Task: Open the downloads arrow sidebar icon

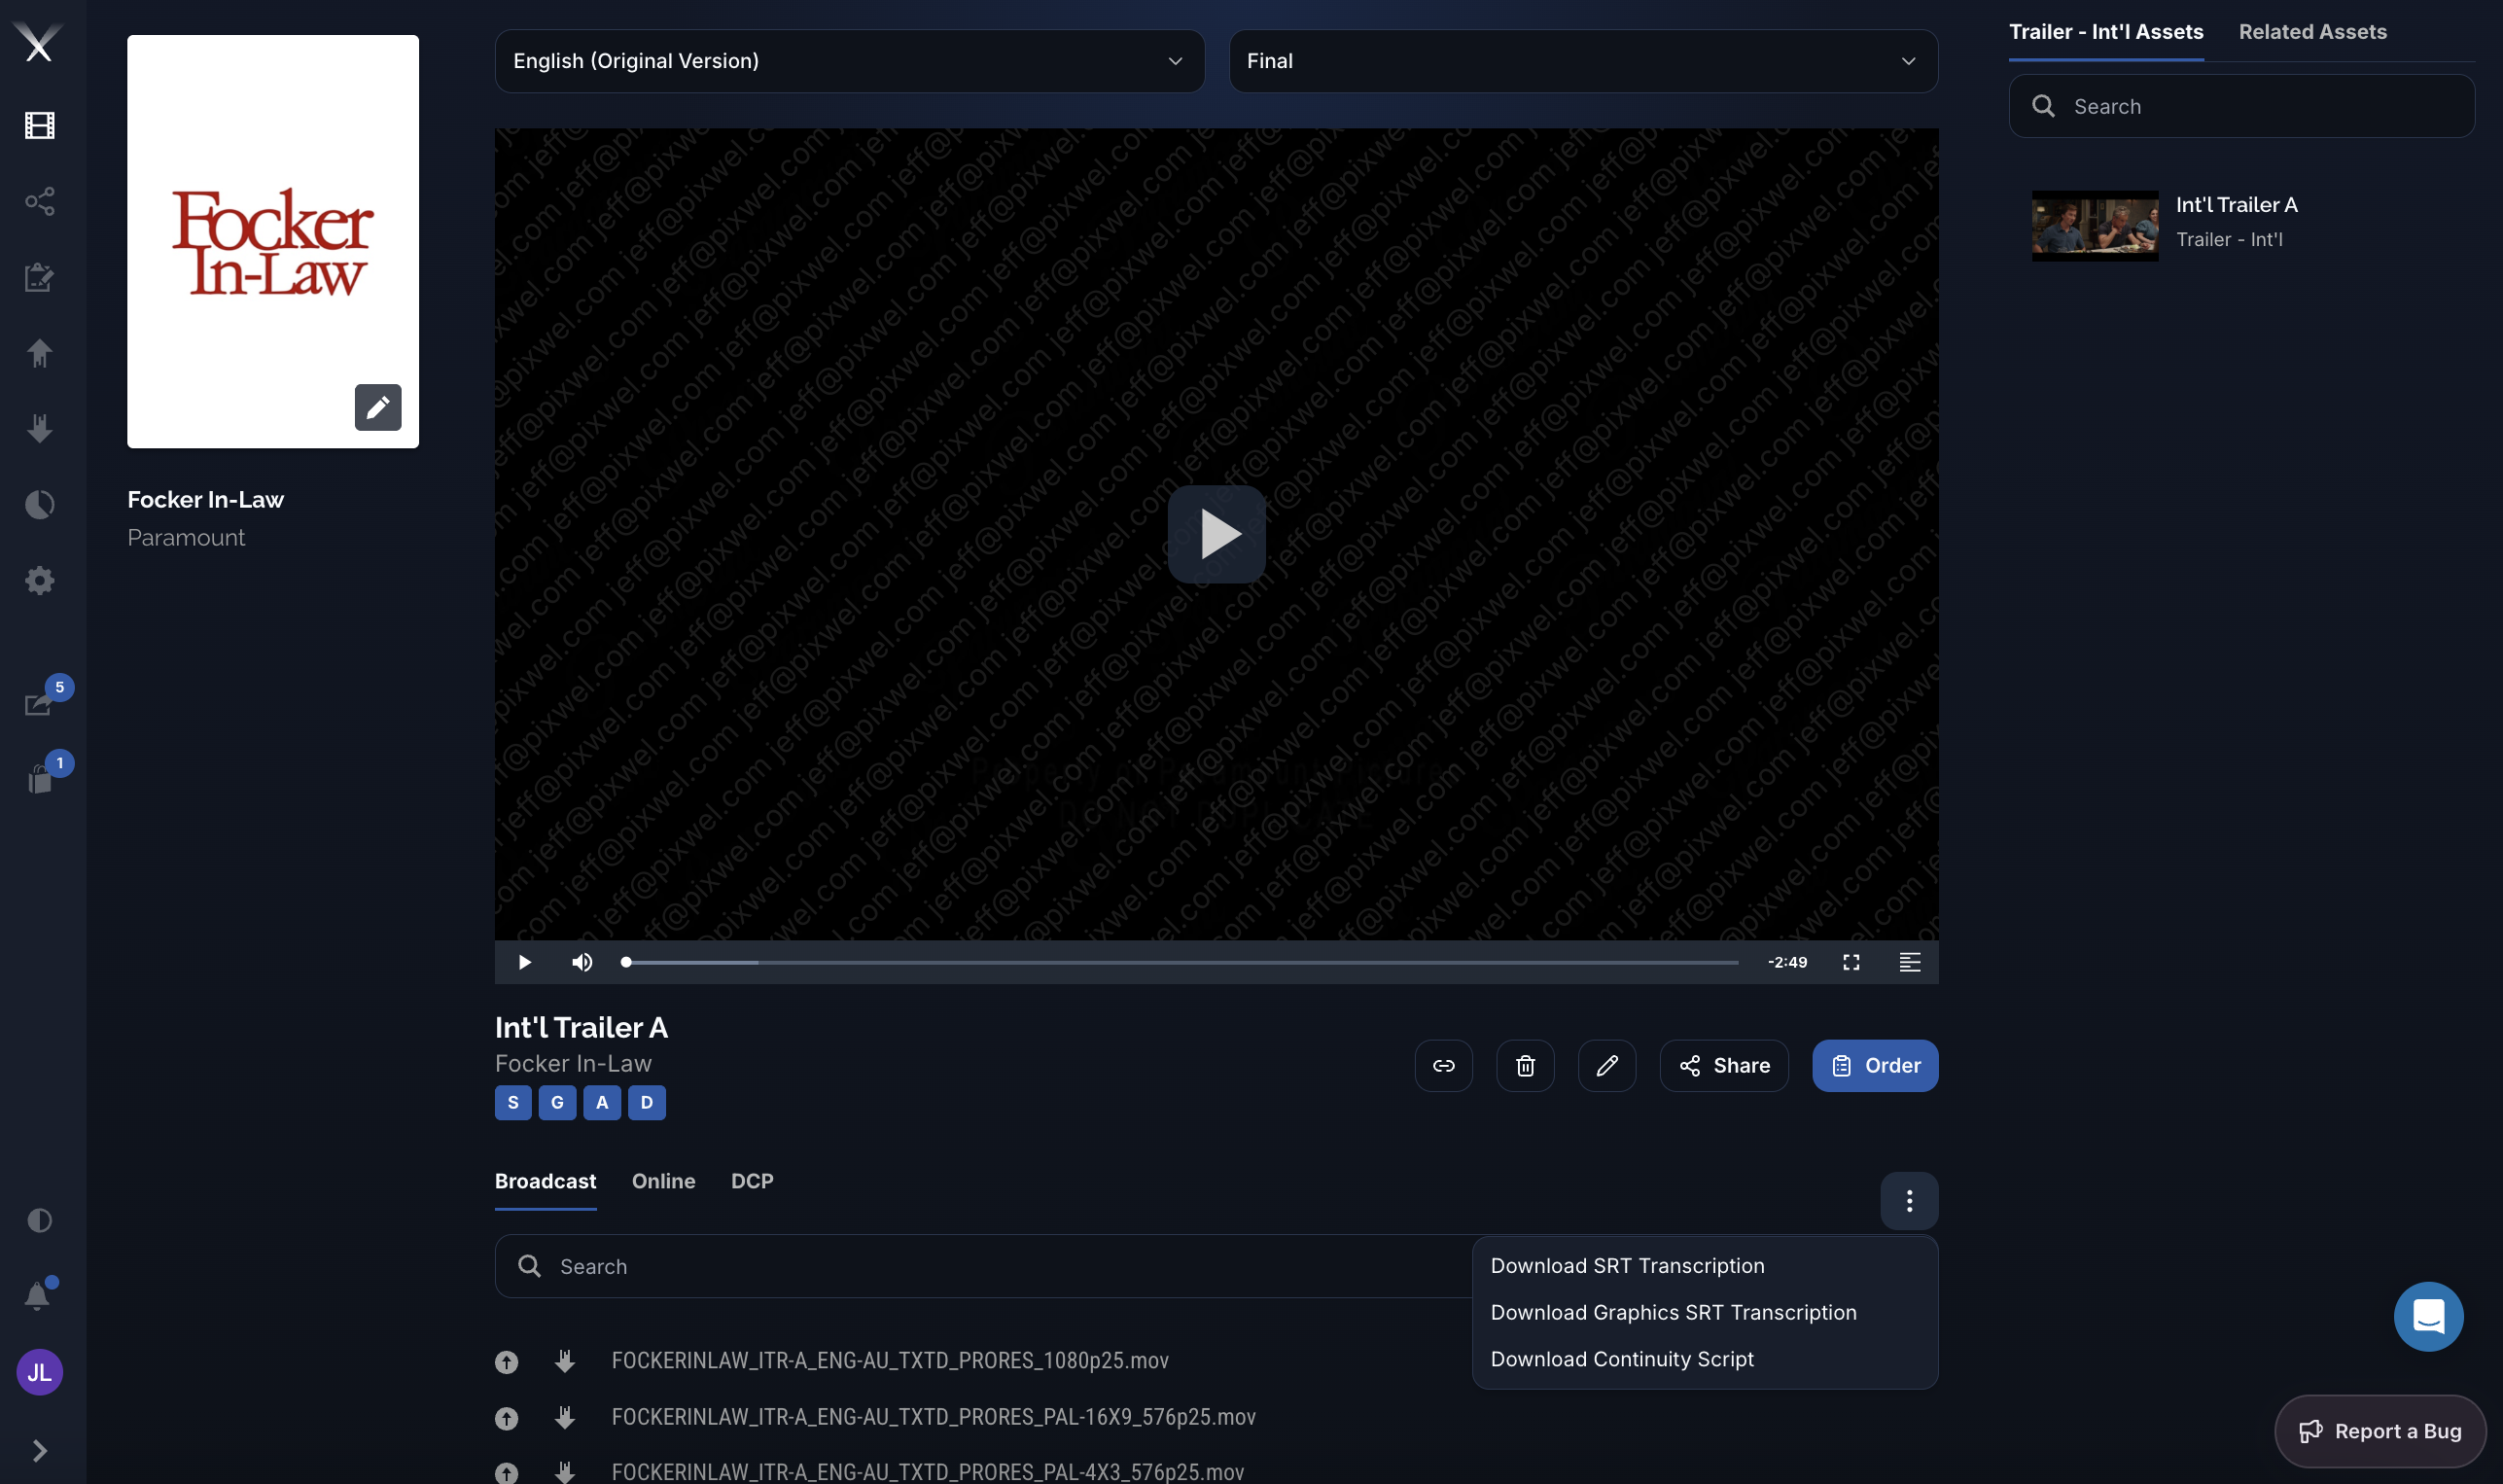Action: 39,429
